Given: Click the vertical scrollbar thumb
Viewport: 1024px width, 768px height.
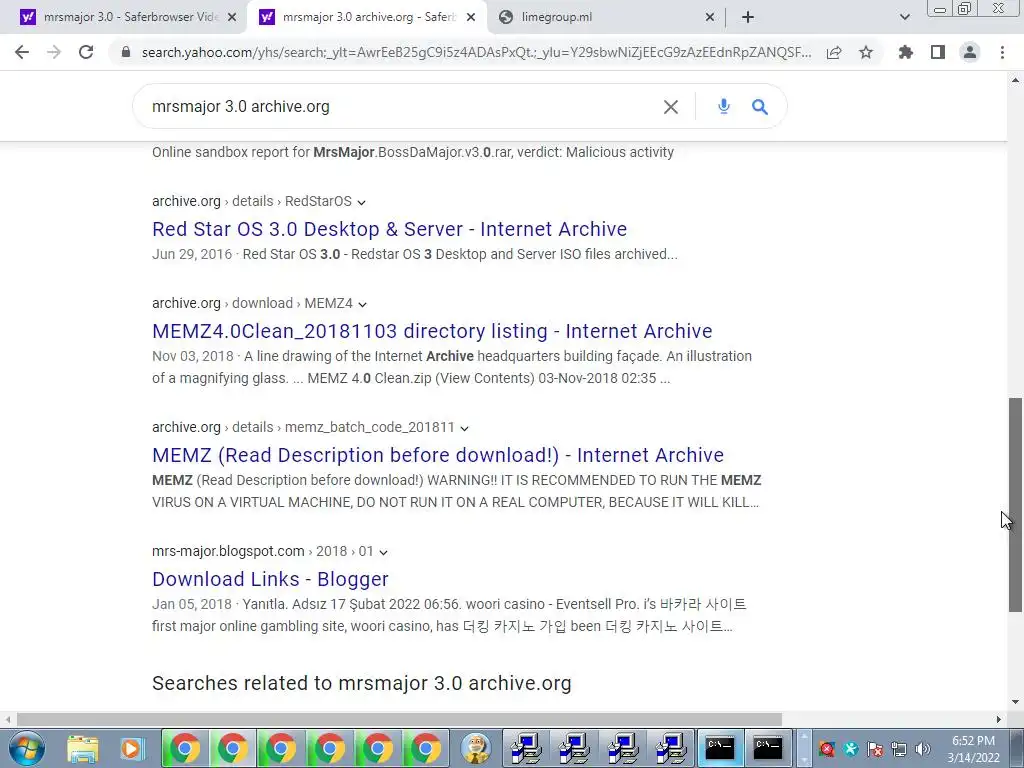Looking at the screenshot, I should point(1015,505).
